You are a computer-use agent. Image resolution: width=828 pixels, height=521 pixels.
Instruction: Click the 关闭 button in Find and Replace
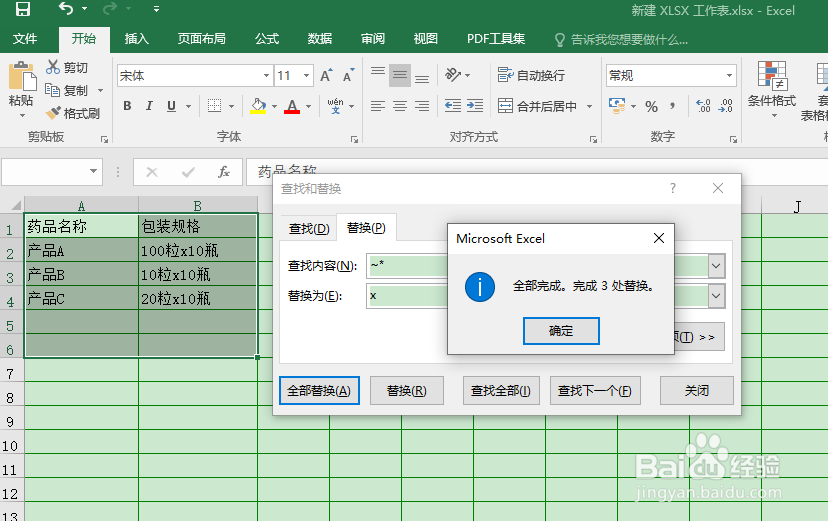point(697,391)
